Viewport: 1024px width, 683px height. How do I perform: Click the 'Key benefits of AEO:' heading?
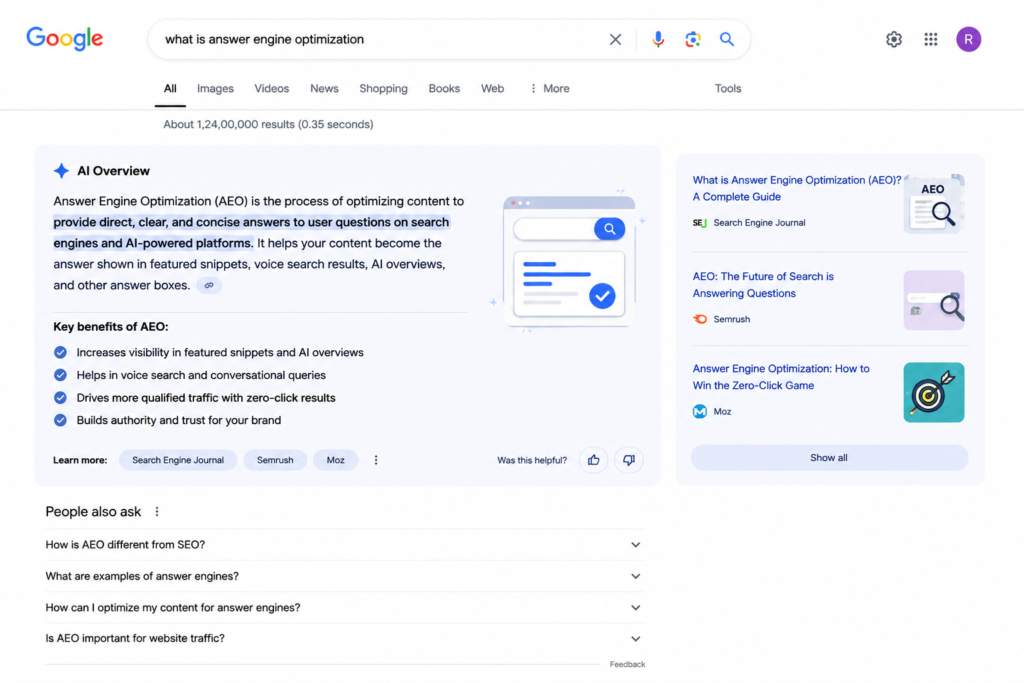click(x=111, y=326)
